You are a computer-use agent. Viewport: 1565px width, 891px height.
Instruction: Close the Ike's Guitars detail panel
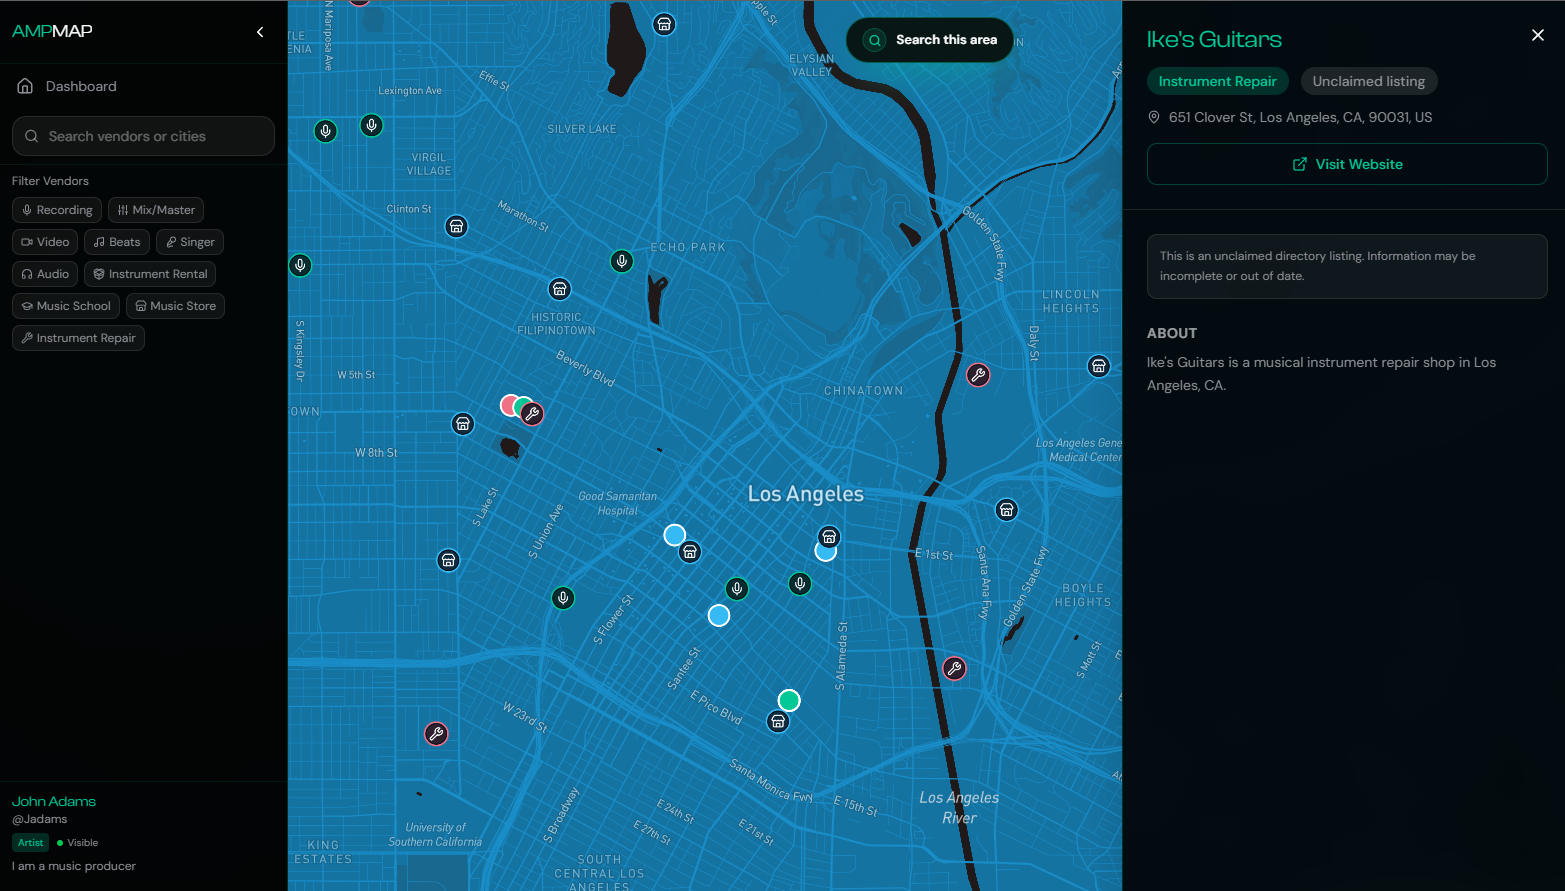coord(1538,35)
